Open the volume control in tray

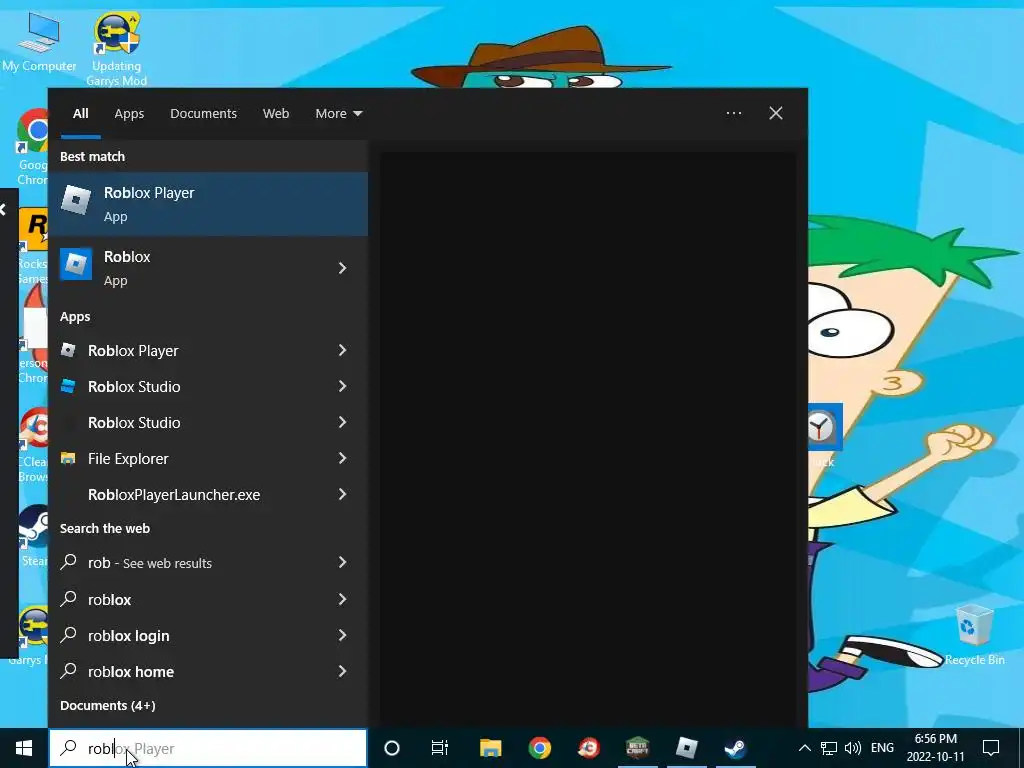[x=853, y=748]
